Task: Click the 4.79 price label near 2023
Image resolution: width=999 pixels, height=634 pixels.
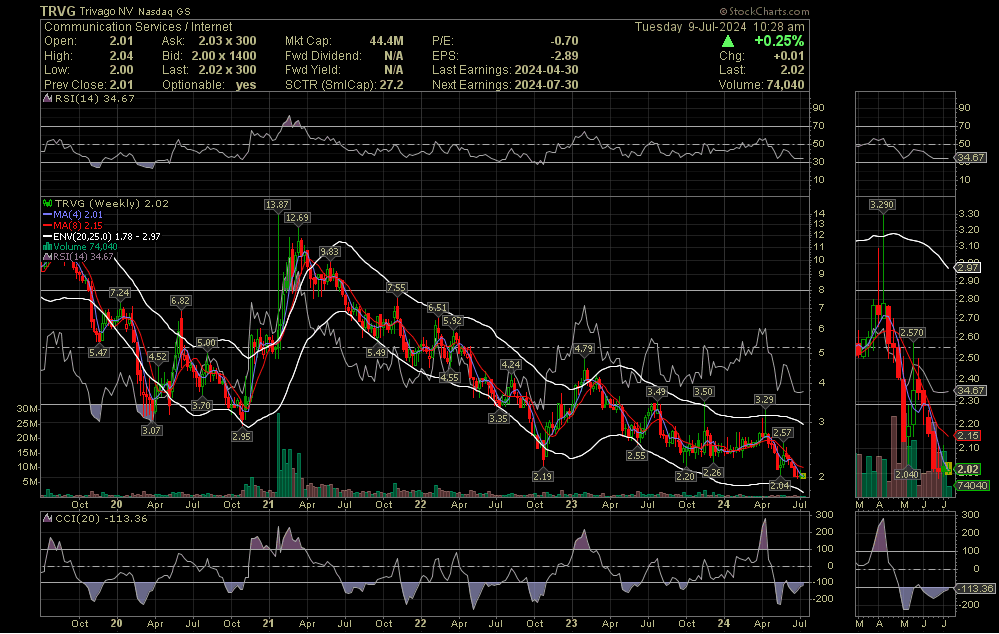Action: [584, 349]
